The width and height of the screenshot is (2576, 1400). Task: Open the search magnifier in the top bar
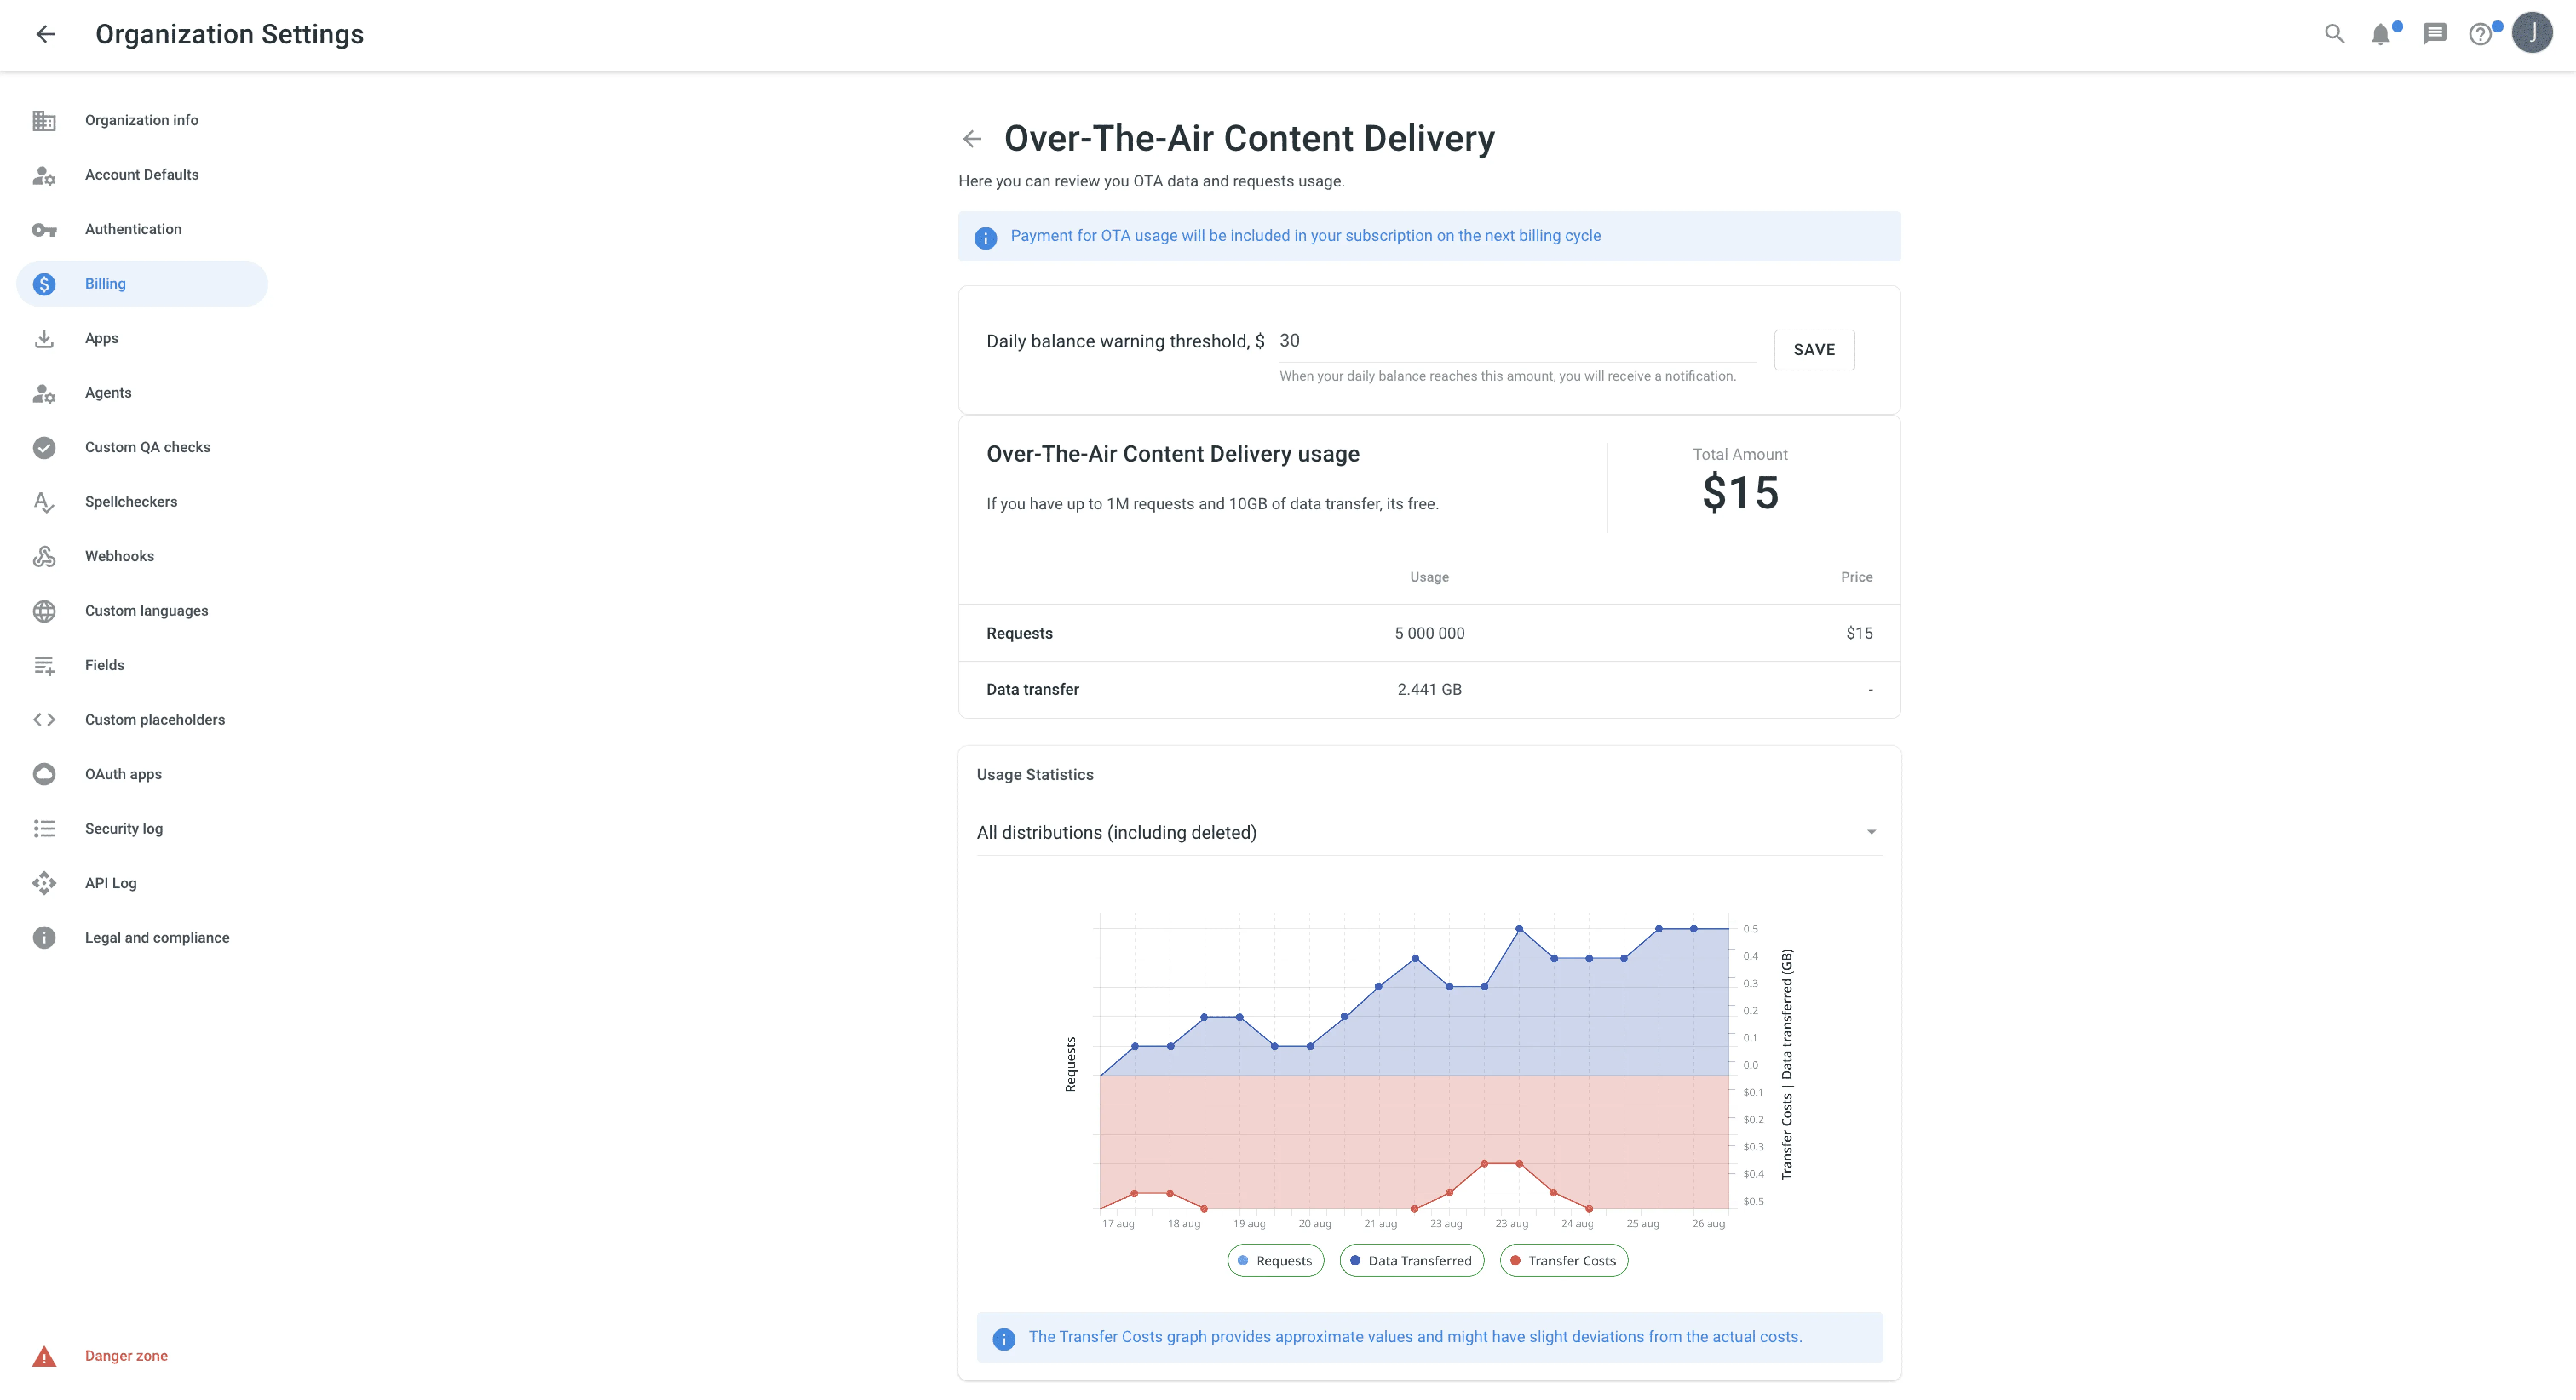[2335, 34]
